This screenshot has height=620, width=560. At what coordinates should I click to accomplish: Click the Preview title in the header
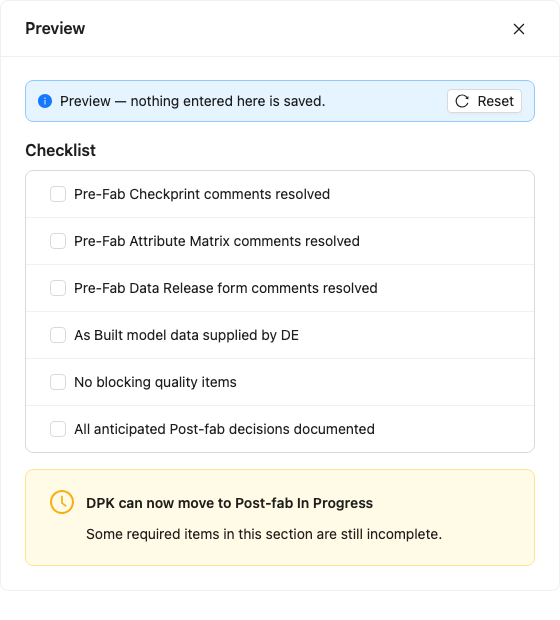(55, 28)
